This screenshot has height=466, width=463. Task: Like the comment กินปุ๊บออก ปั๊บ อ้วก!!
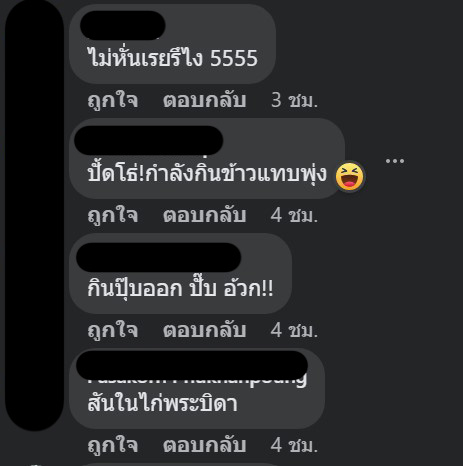(113, 330)
